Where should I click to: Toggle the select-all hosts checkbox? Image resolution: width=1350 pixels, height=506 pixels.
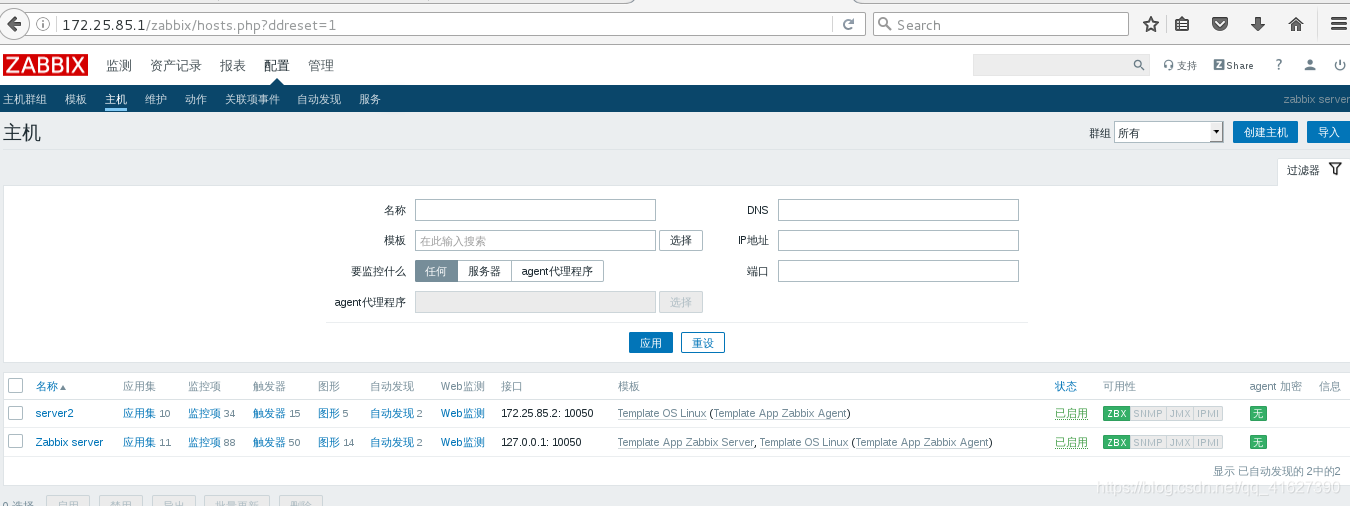point(15,385)
